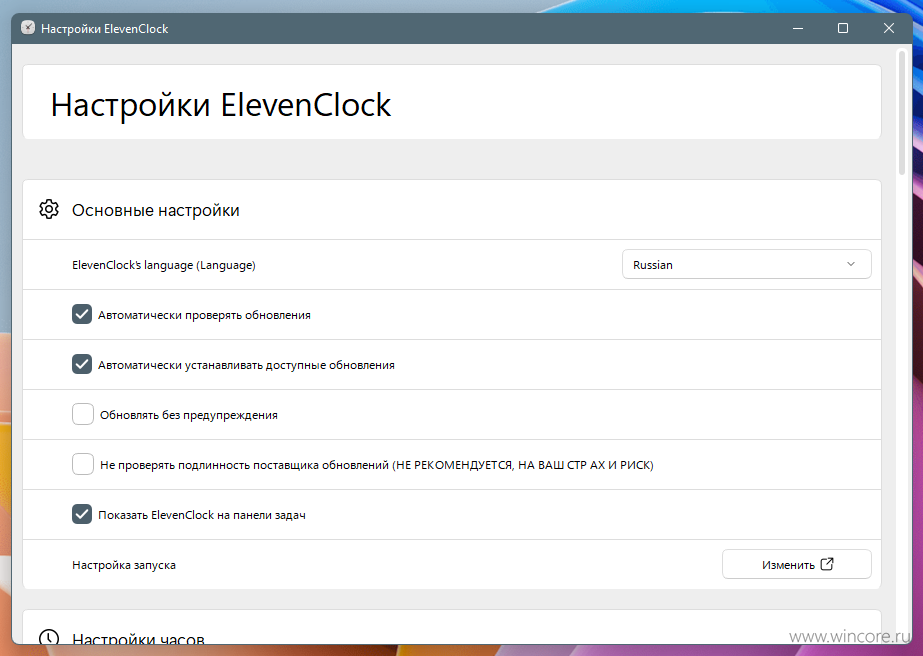Enable Обновлять без предупреждения checkbox

(x=82, y=414)
